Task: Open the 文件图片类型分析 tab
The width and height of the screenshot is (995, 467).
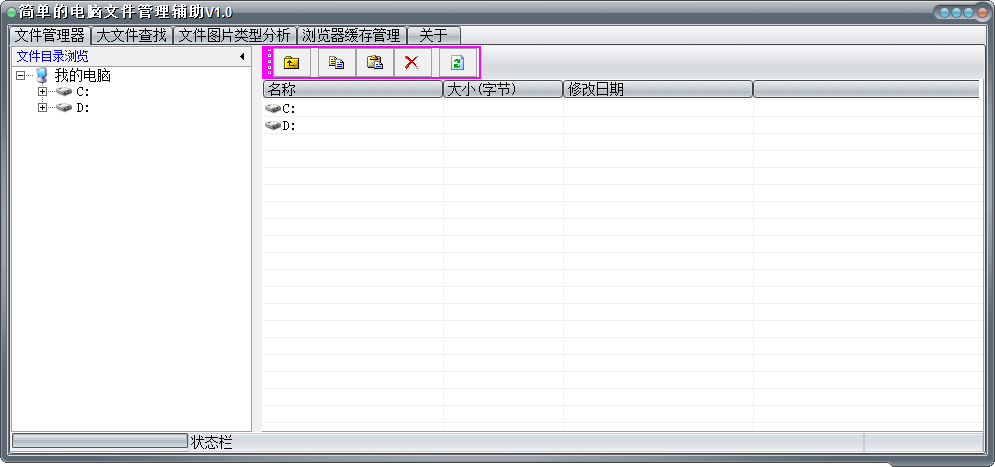Action: (x=234, y=35)
